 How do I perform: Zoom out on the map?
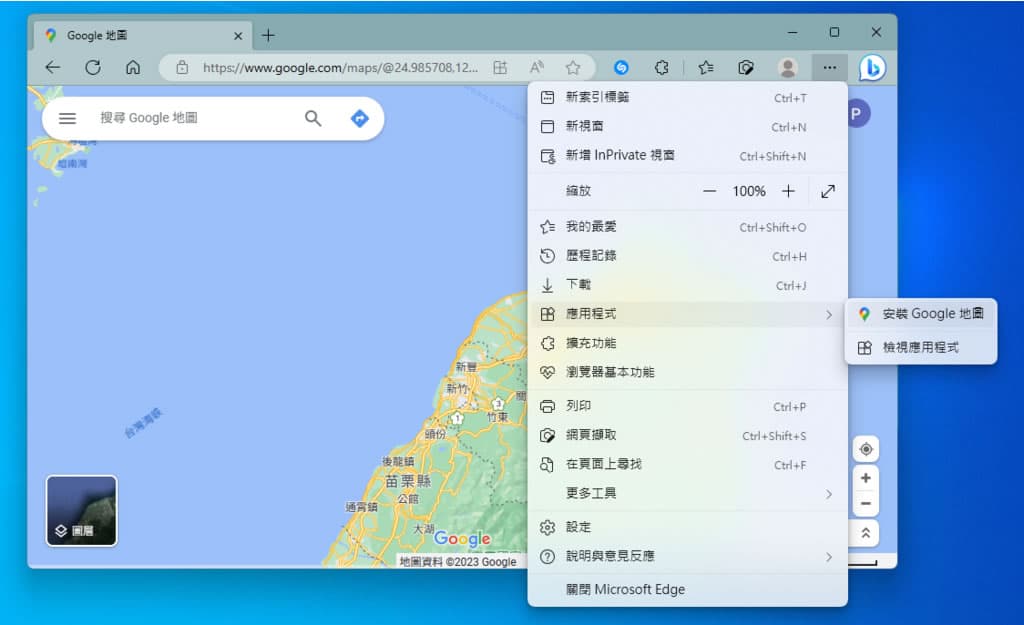866,504
